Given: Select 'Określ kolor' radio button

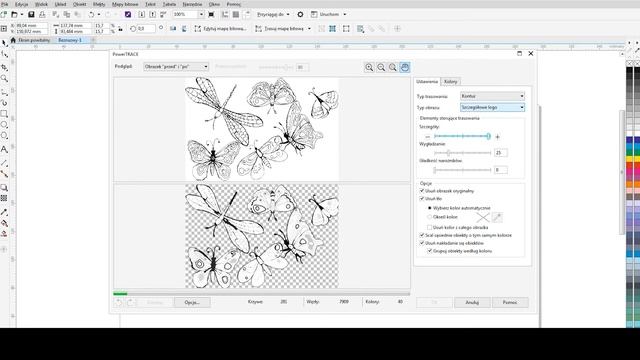Looking at the screenshot, I should pos(429,217).
